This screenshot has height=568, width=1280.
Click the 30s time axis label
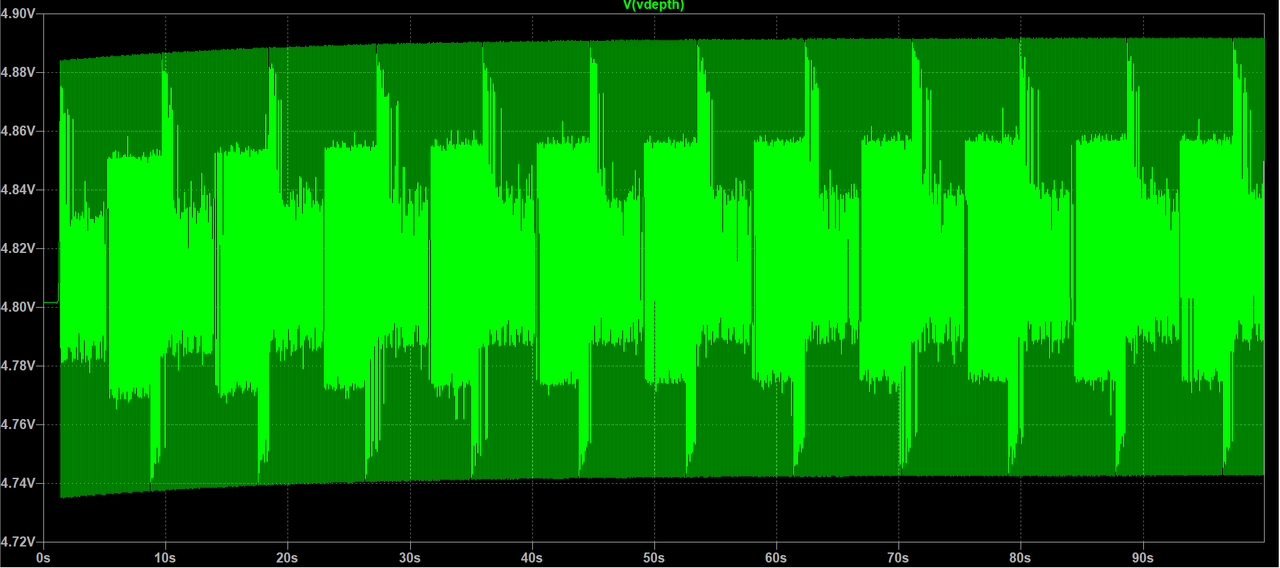pos(409,558)
